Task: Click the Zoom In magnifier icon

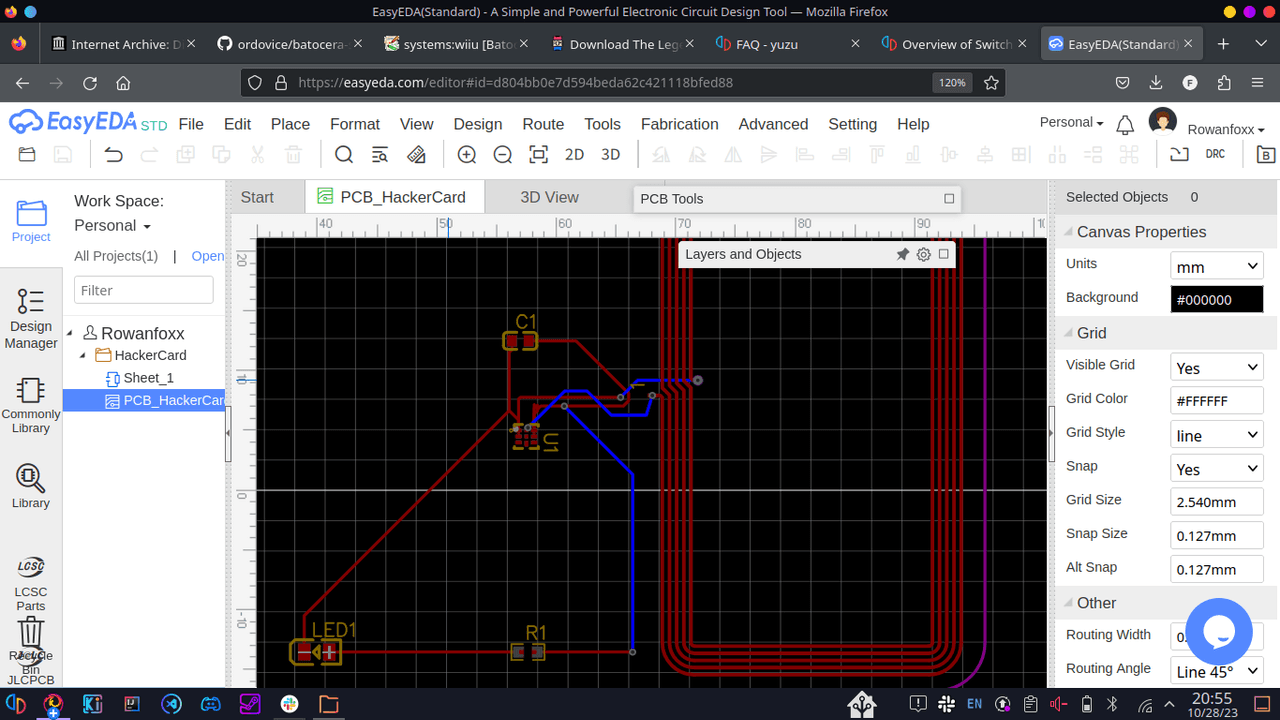Action: pos(466,155)
